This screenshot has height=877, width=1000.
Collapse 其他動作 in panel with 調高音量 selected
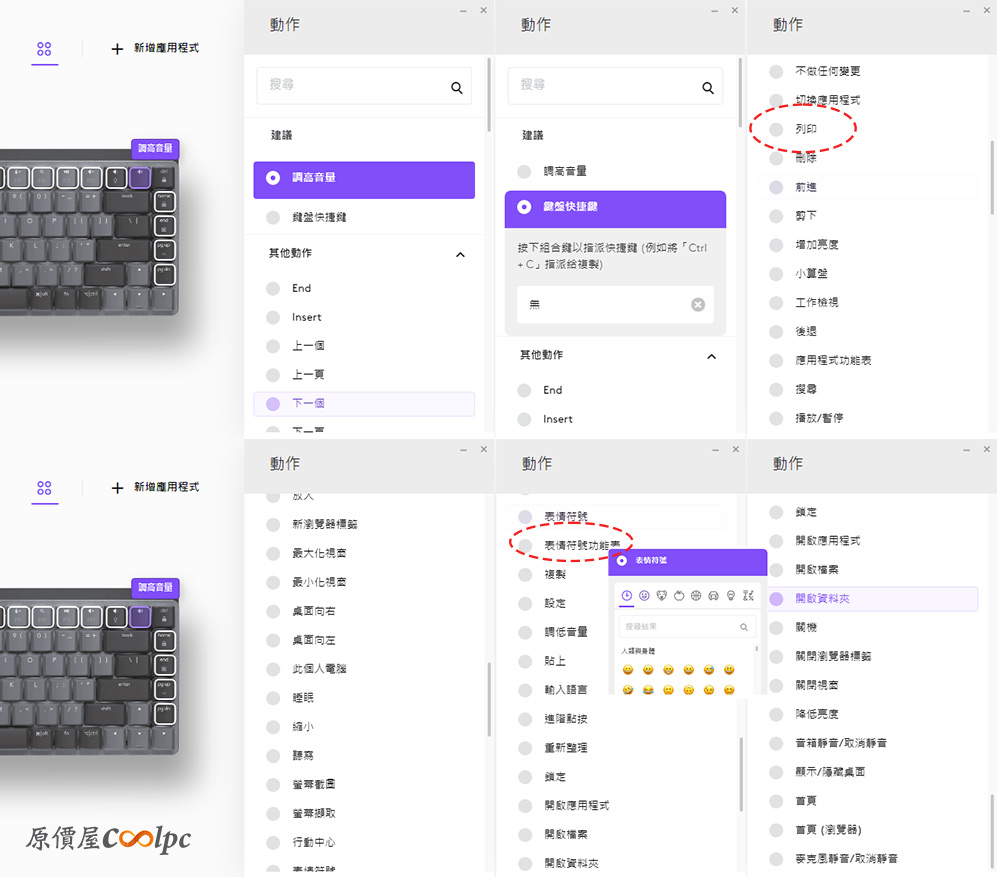[x=460, y=254]
